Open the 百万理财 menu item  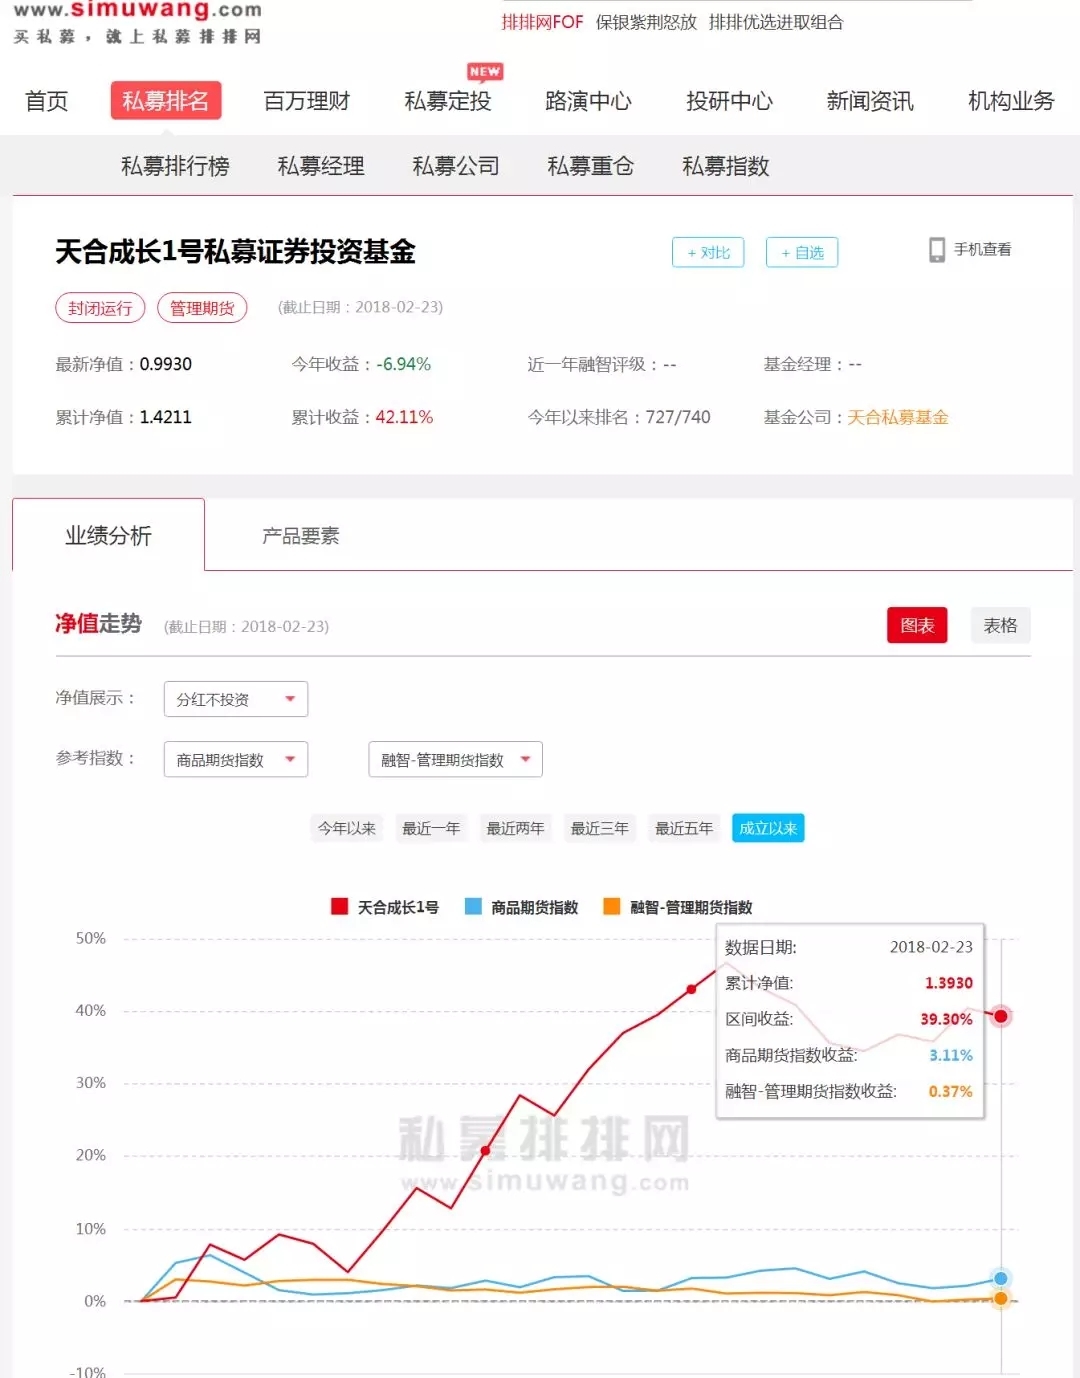coord(307,101)
